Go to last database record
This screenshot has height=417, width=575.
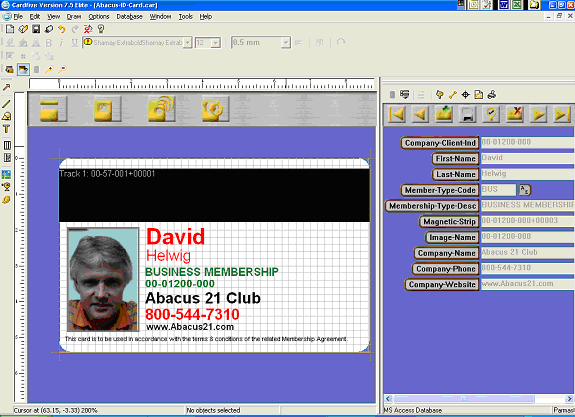[x=562, y=114]
